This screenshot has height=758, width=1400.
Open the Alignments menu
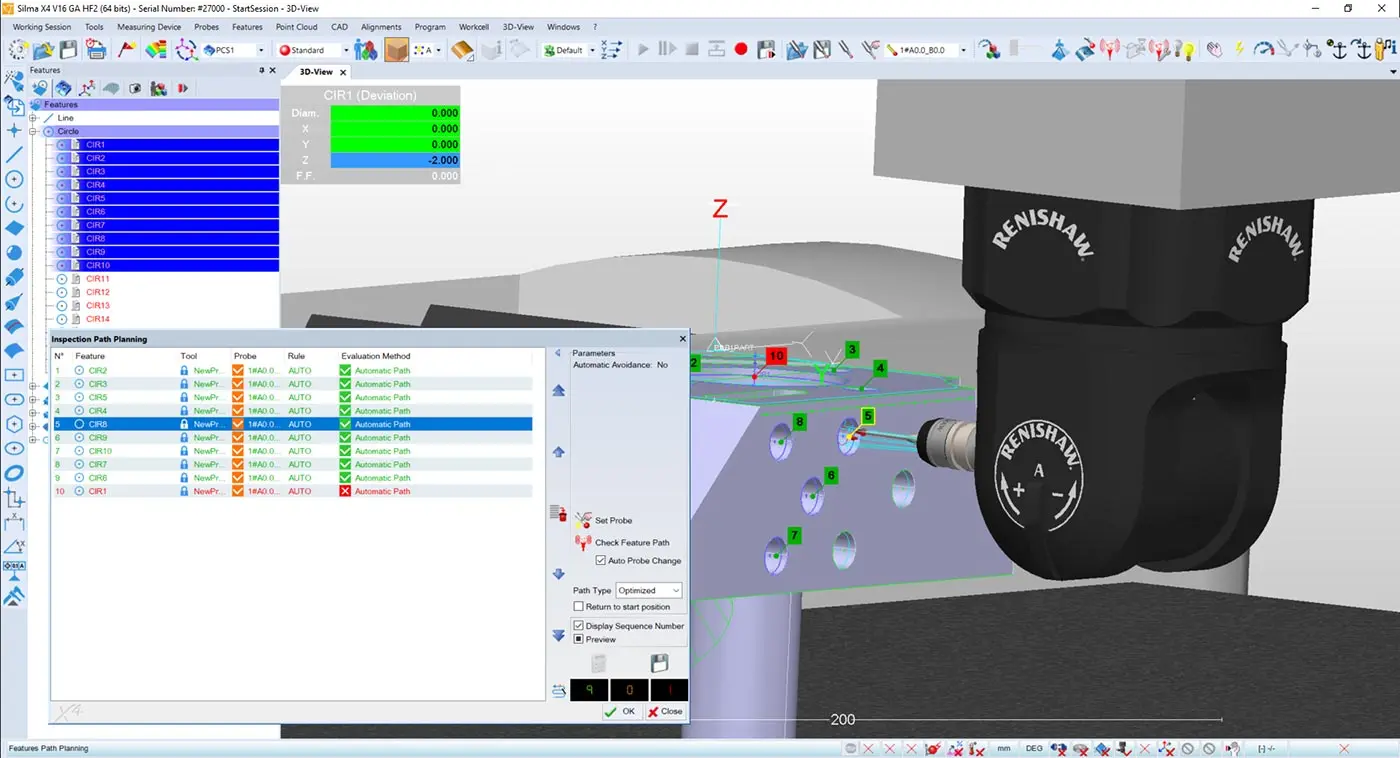[380, 27]
